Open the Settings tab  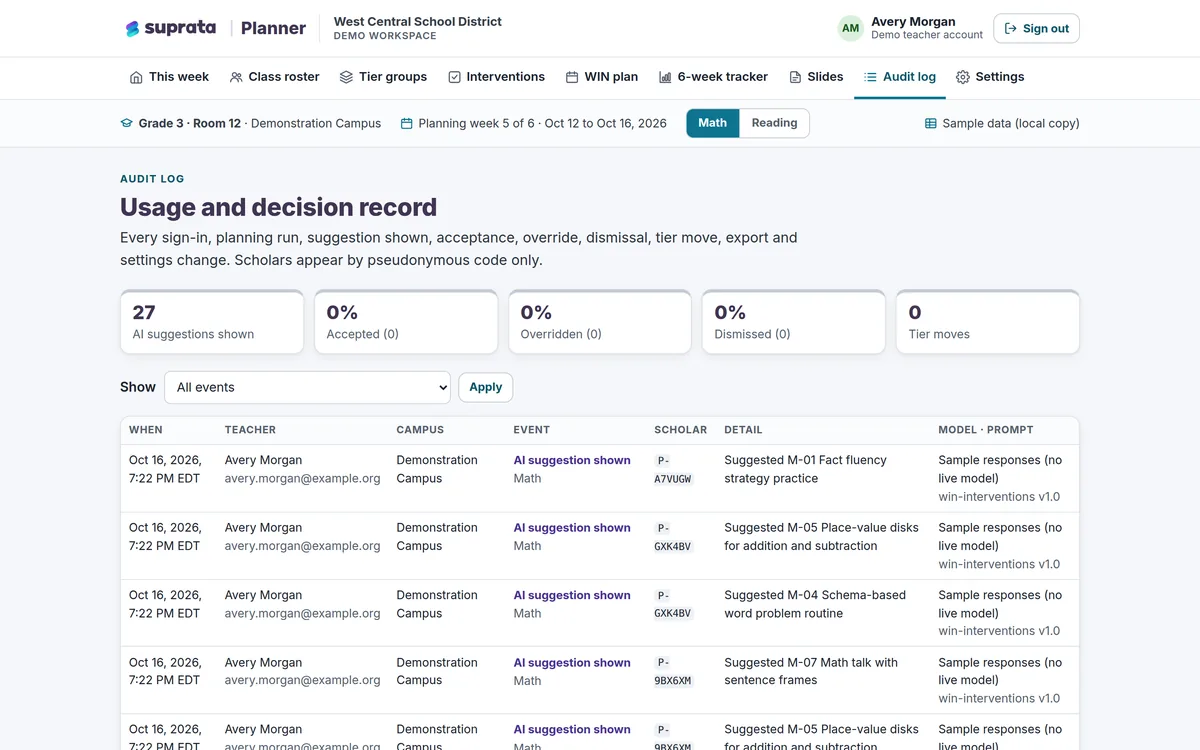(990, 77)
